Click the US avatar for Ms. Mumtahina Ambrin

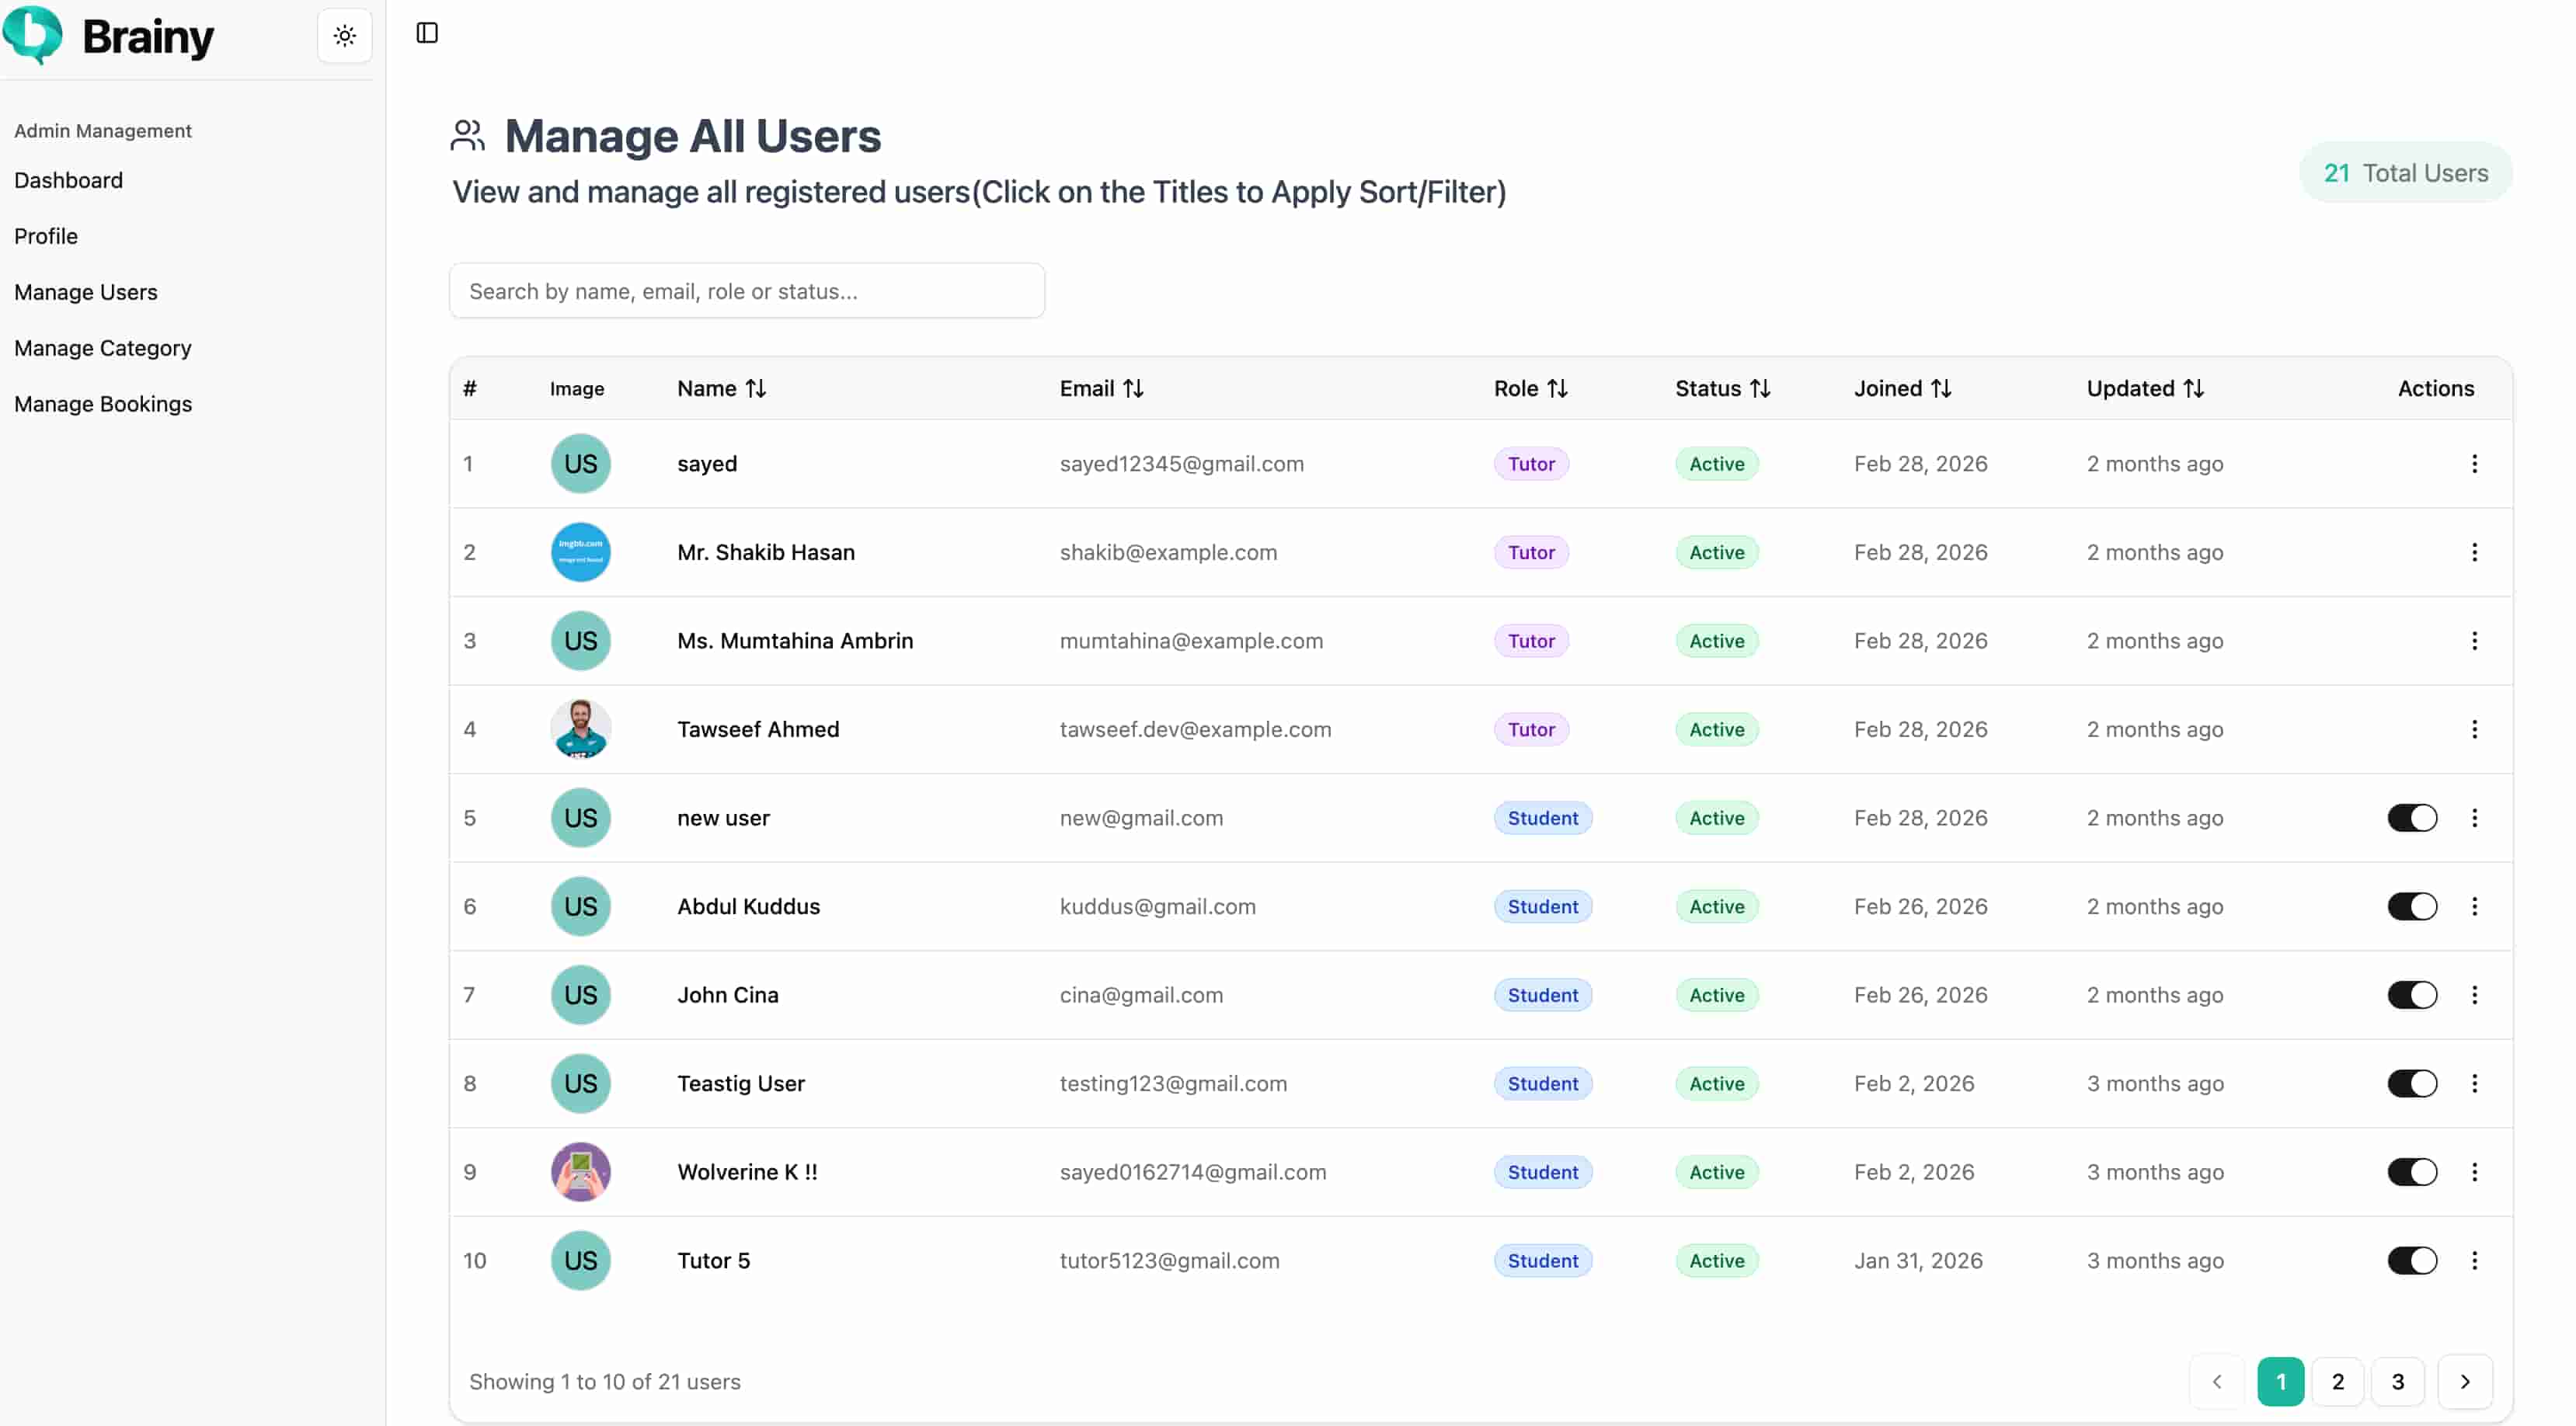coord(581,641)
